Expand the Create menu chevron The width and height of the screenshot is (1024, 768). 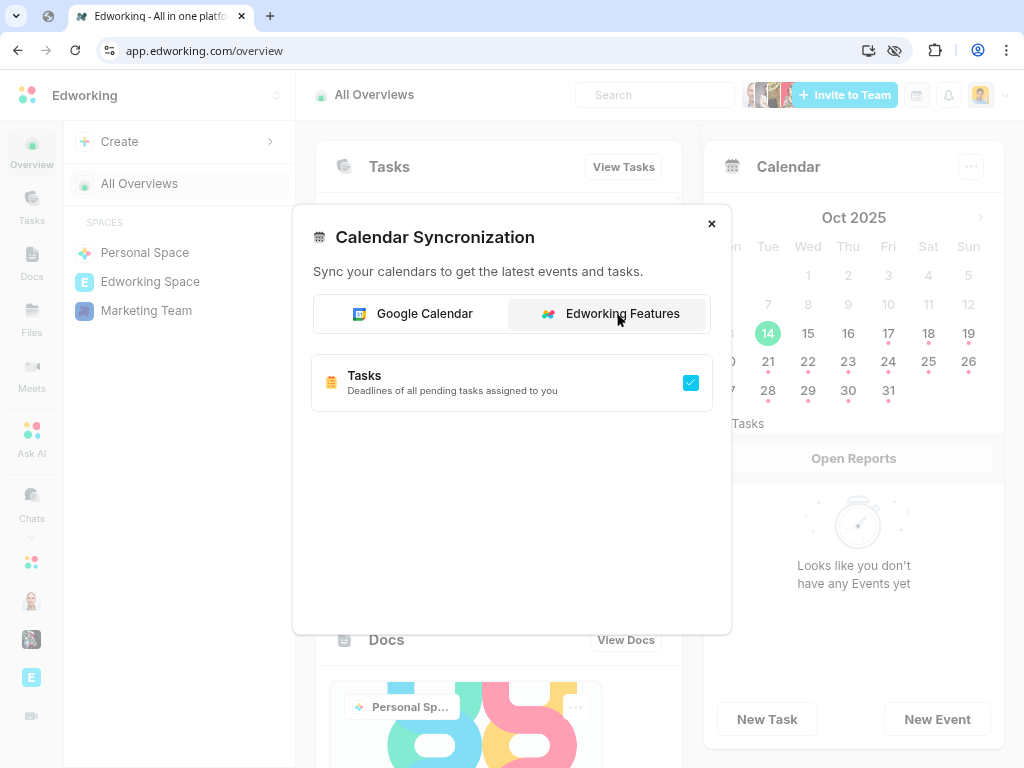270,142
